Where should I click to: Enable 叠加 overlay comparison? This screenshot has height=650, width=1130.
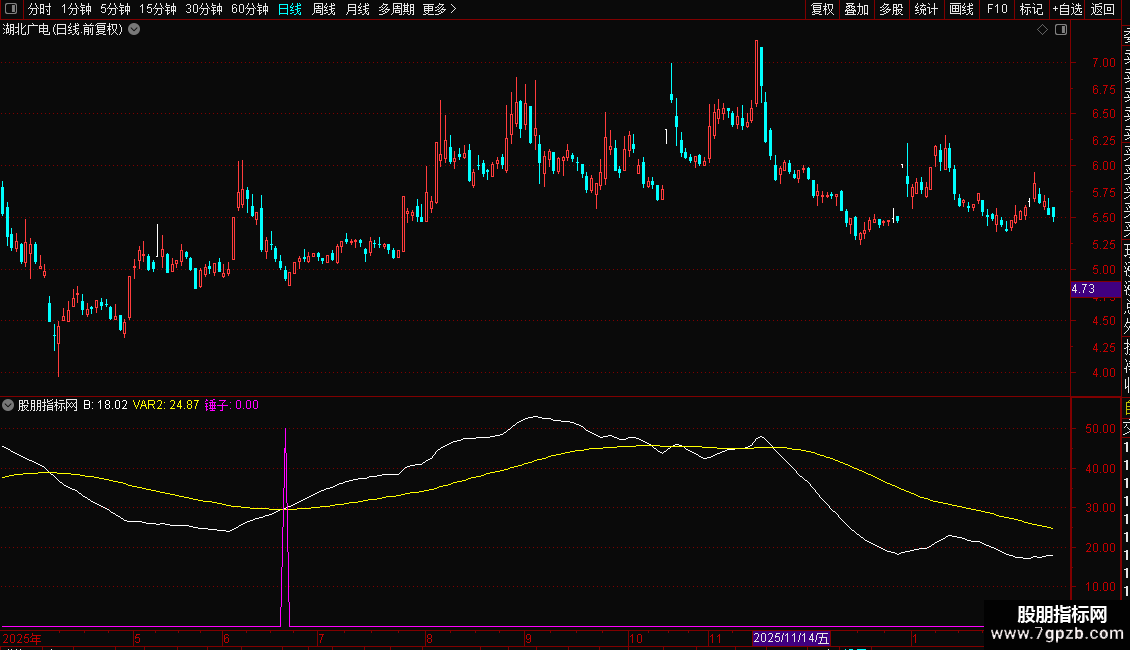coord(856,9)
